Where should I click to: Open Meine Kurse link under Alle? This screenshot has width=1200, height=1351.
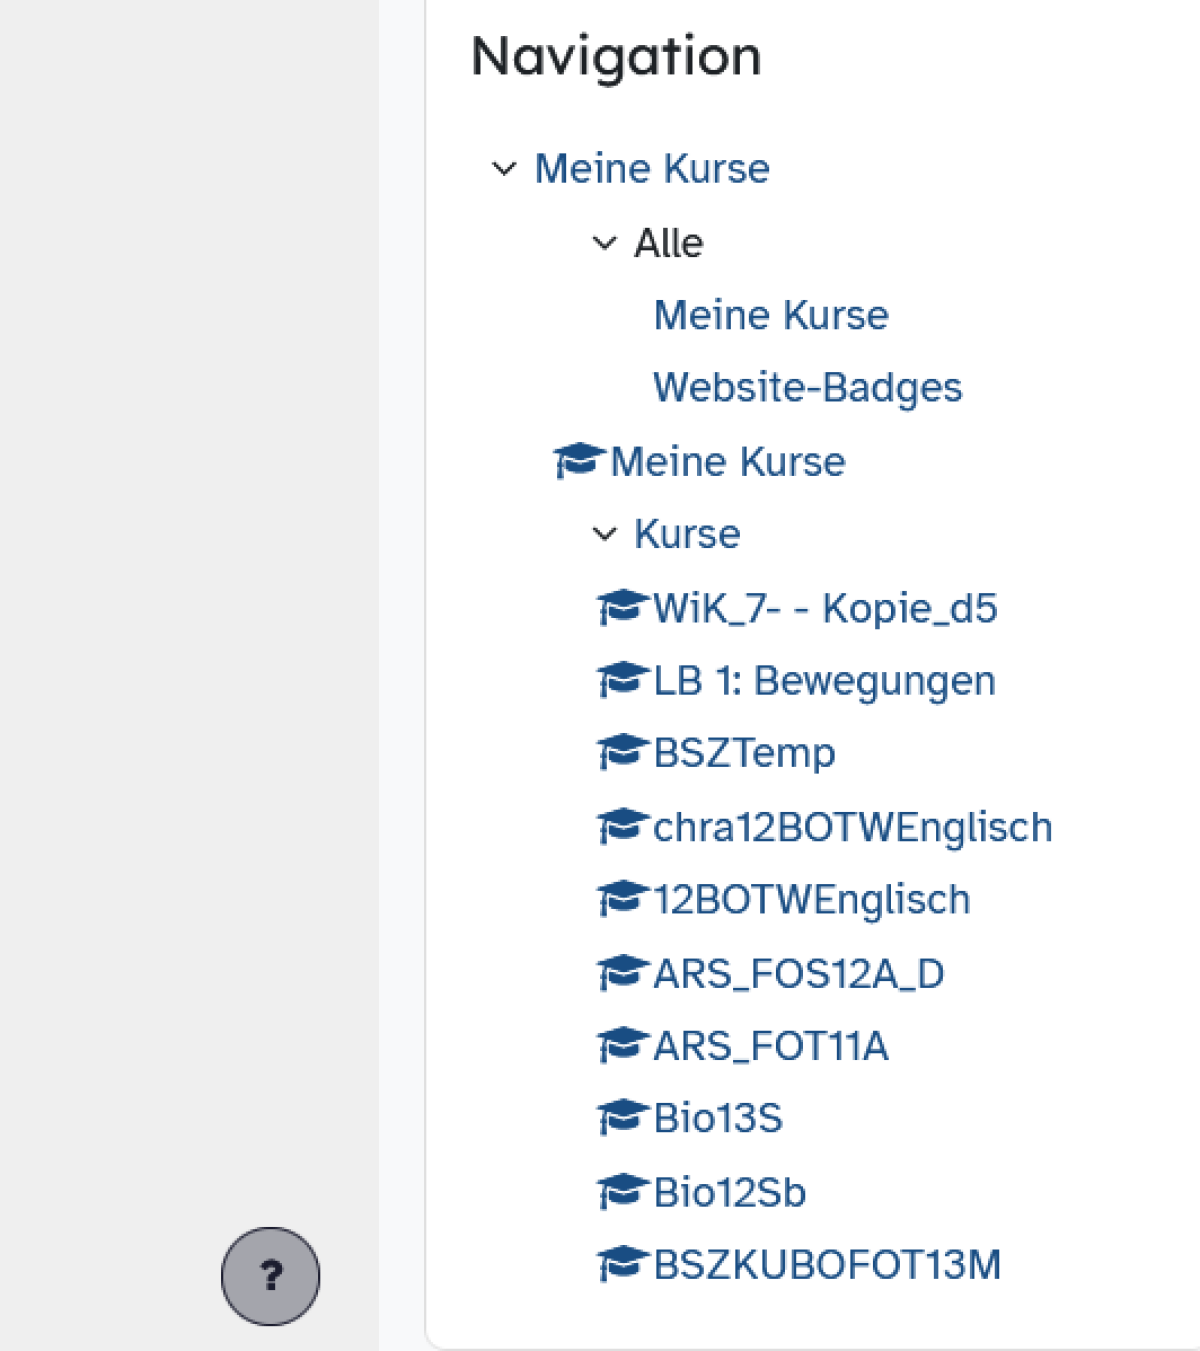tap(771, 315)
